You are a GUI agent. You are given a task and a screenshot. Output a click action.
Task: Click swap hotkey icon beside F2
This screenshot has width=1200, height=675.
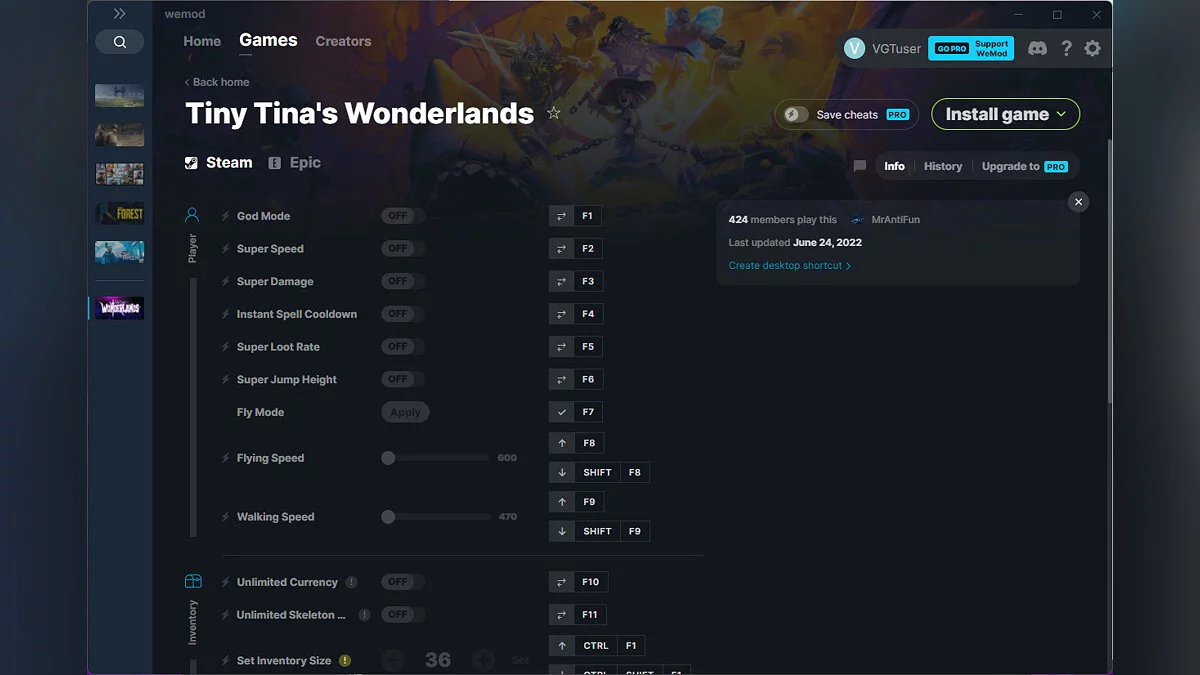pyautogui.click(x=561, y=249)
